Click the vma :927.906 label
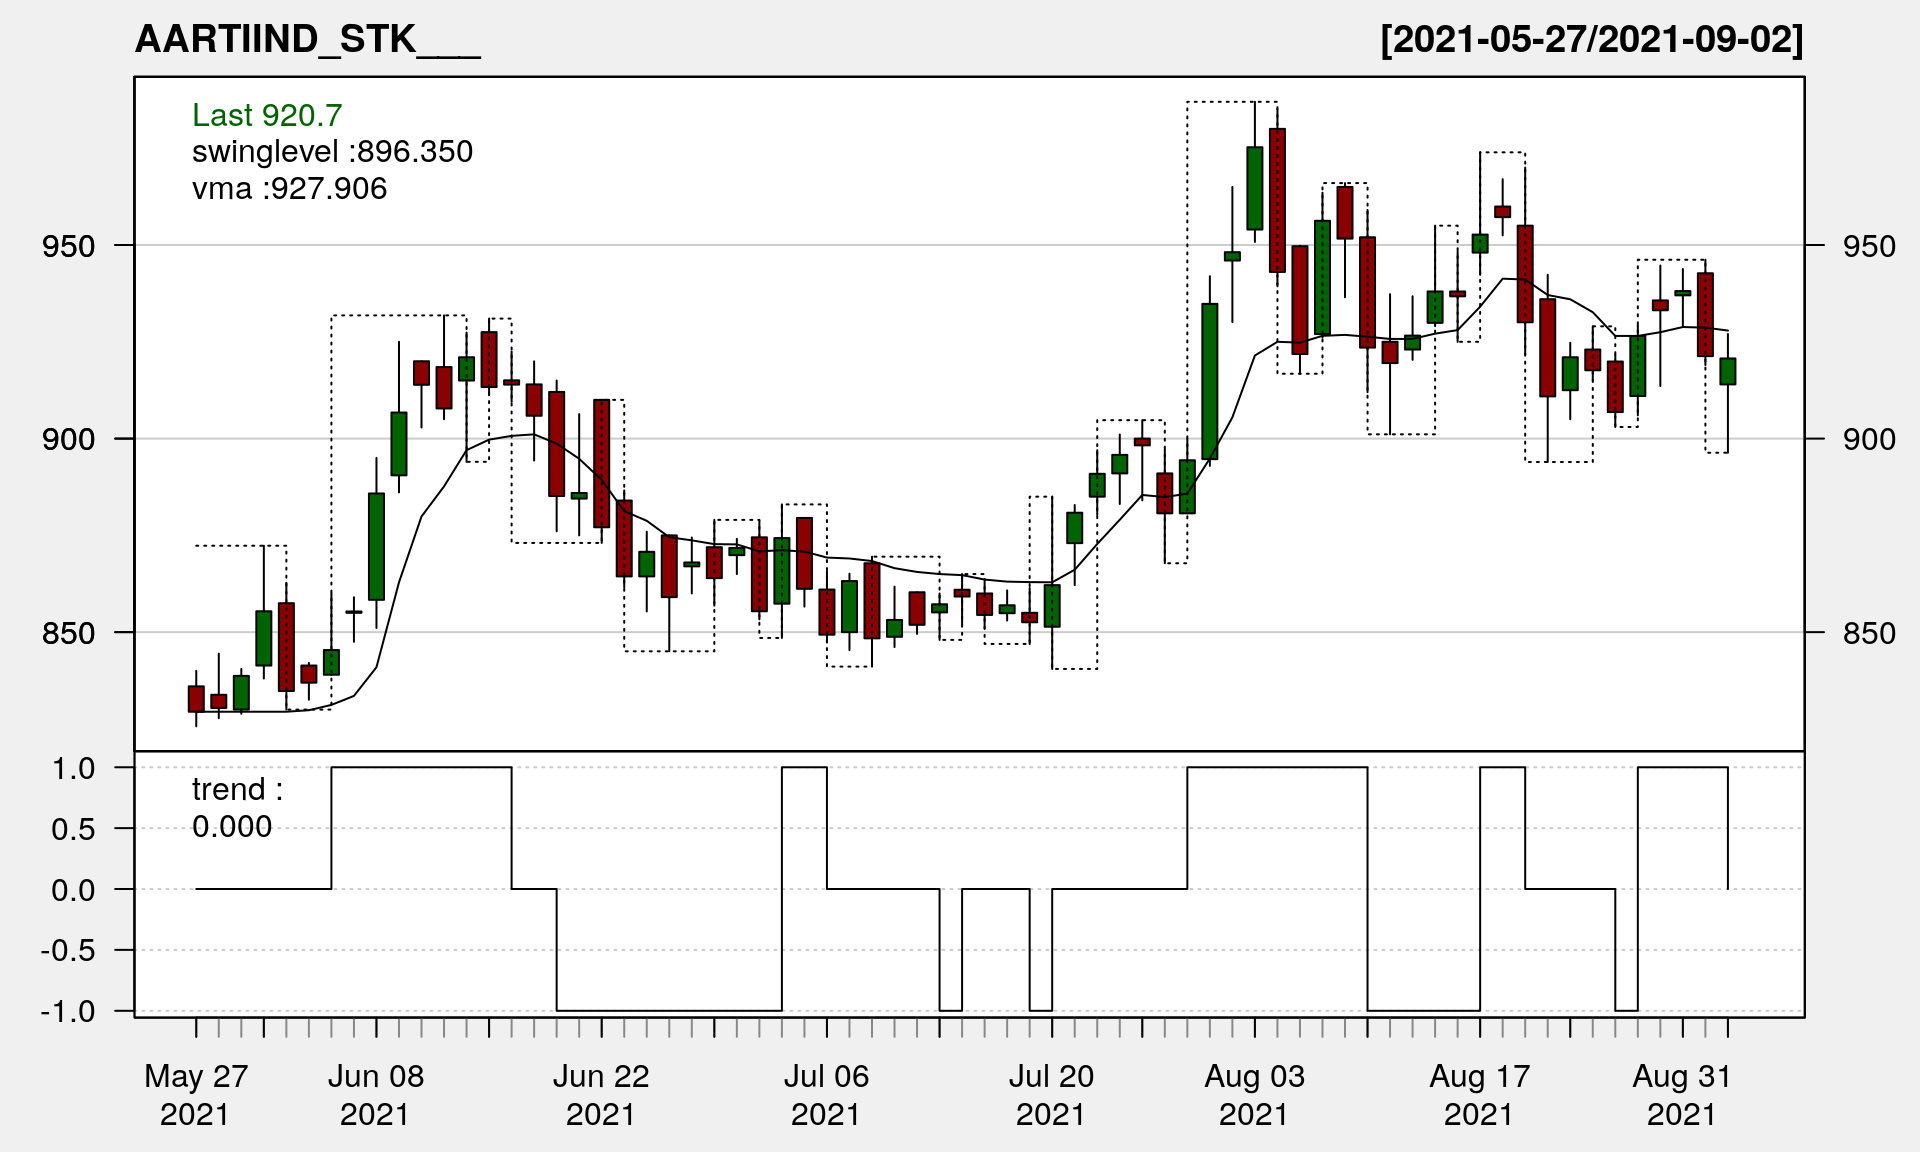 coord(289,189)
